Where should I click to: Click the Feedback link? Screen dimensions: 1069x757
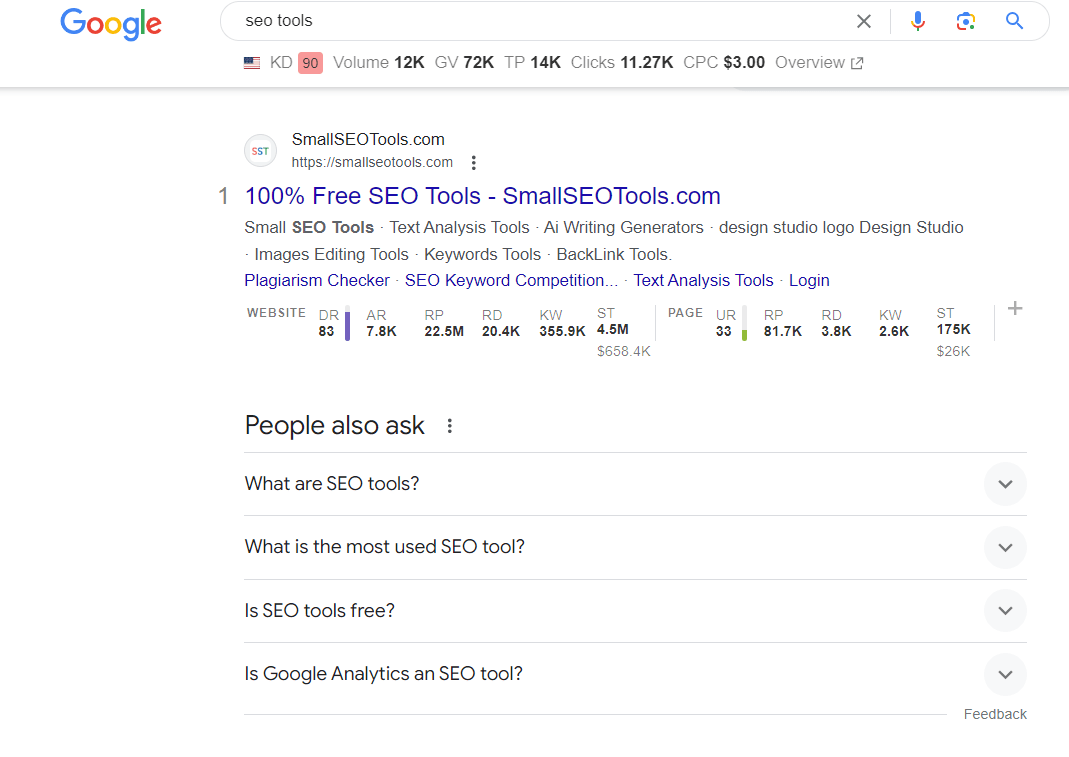[x=995, y=714]
